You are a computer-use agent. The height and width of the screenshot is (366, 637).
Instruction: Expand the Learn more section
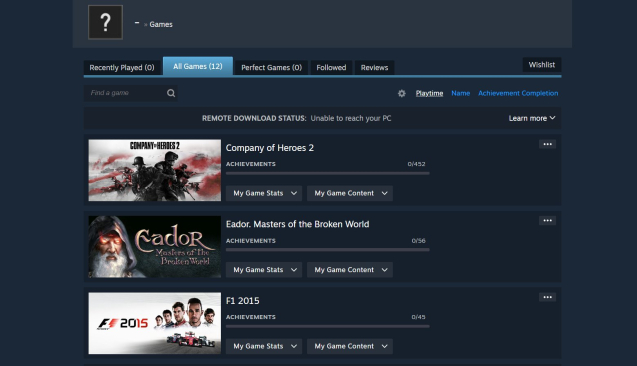[532, 118]
